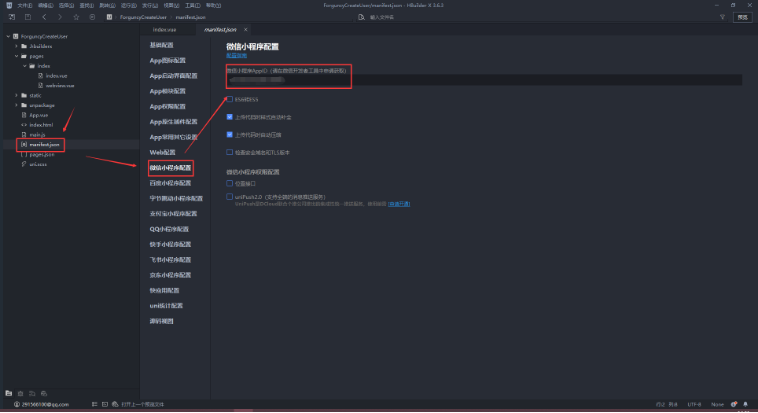
Task: Click the file search icon in toolbar
Action: [361, 17]
